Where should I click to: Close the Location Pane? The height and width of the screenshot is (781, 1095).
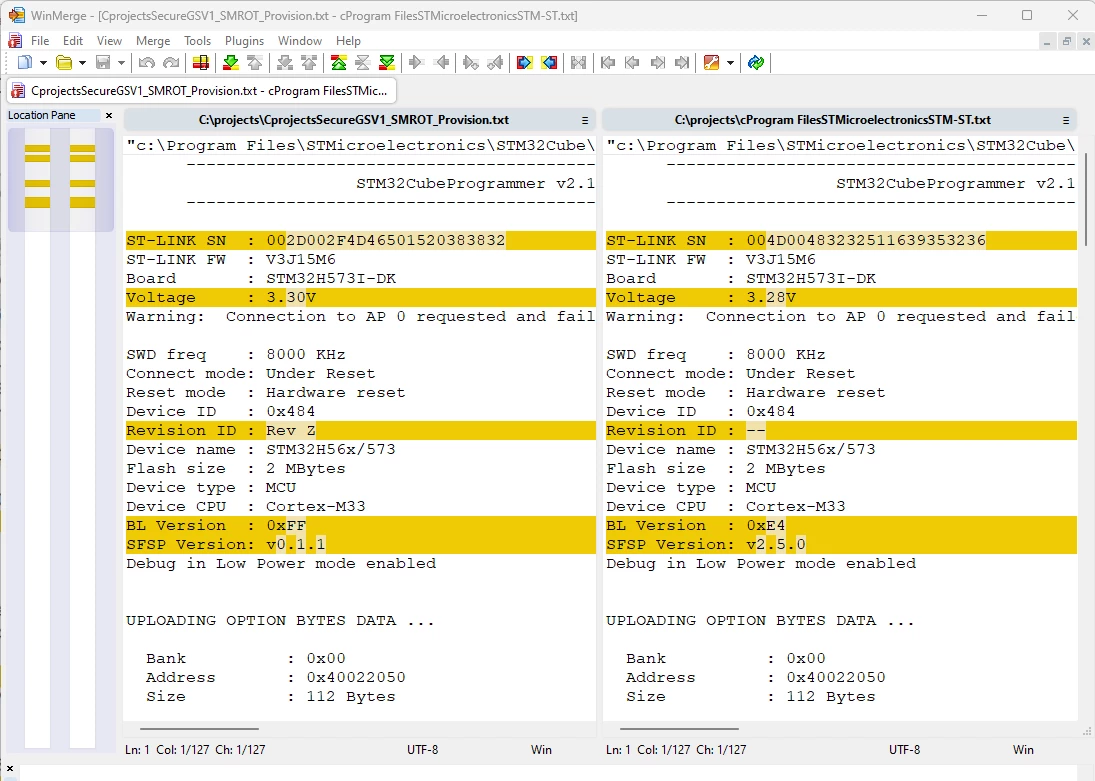pos(109,115)
